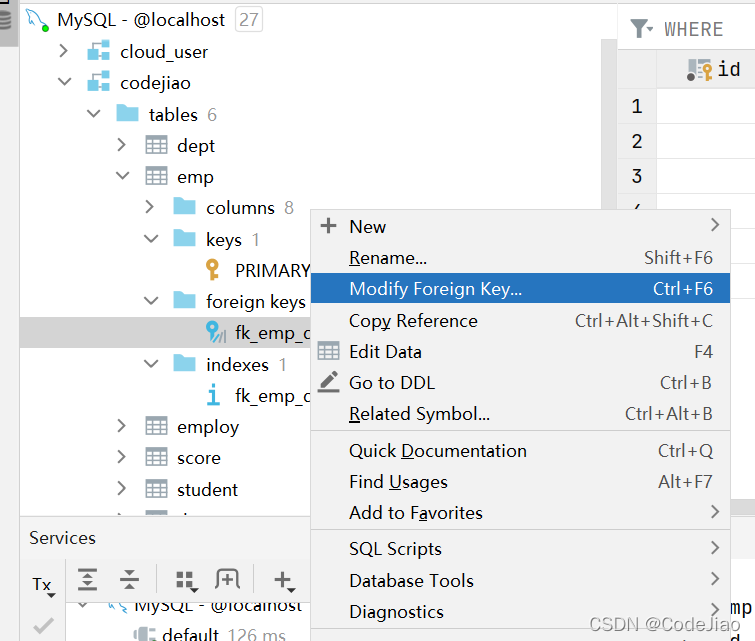Click the student table icon
Screen dimensions: 755x641
(156, 489)
